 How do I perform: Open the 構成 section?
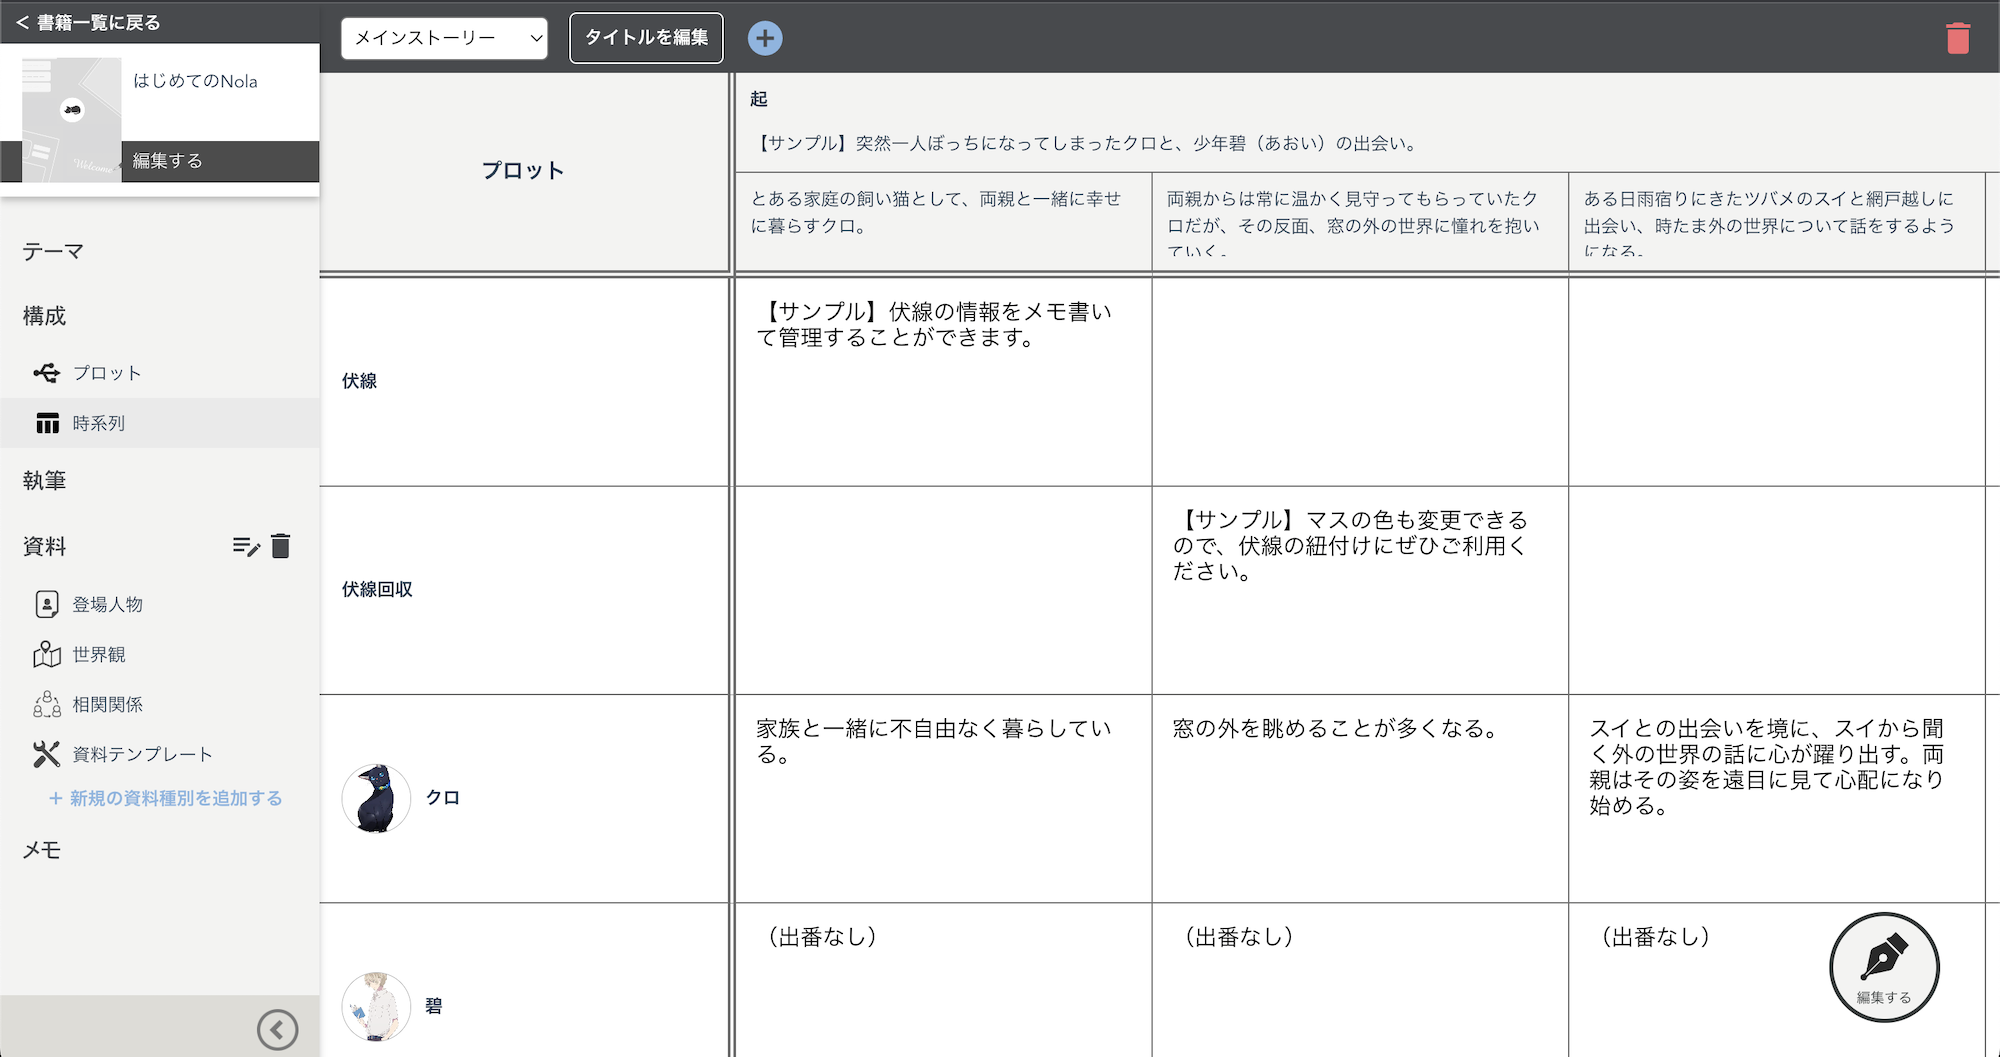pos(44,316)
